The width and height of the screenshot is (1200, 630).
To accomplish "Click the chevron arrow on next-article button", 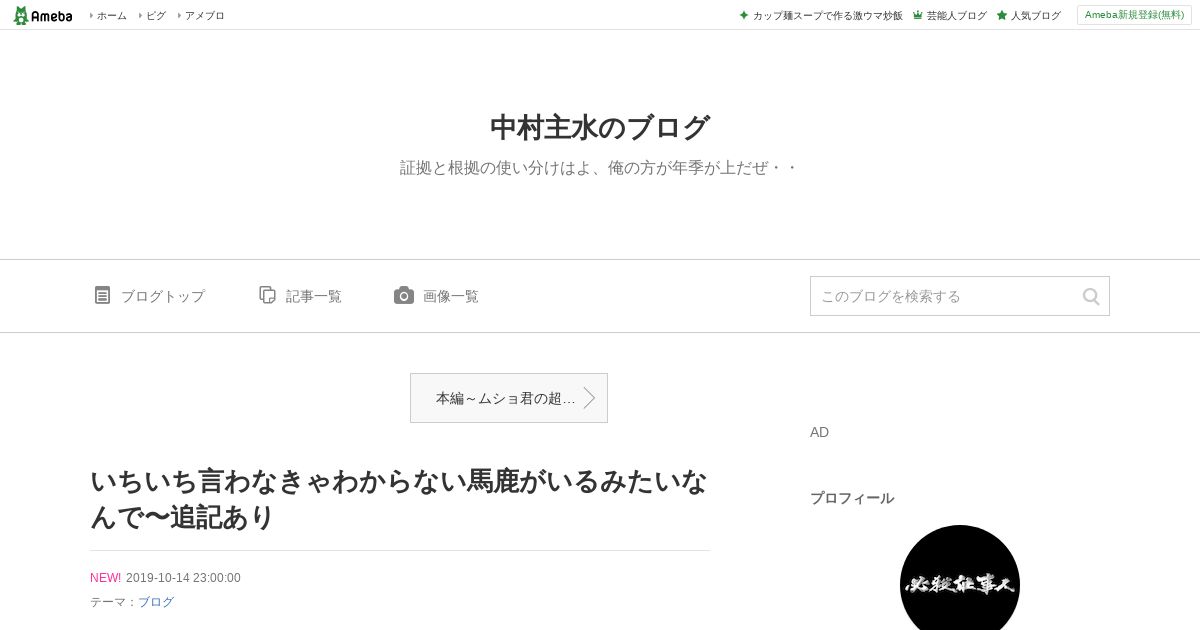I will pos(590,398).
